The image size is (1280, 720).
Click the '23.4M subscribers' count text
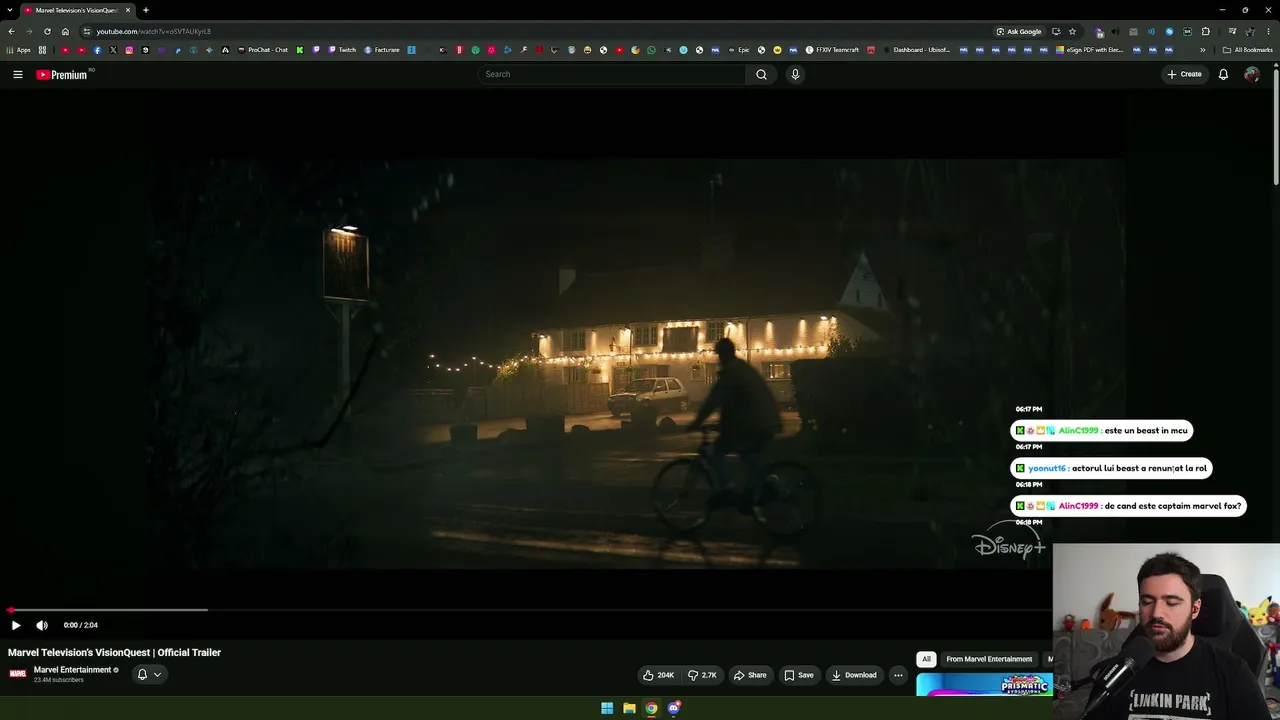coord(59,680)
